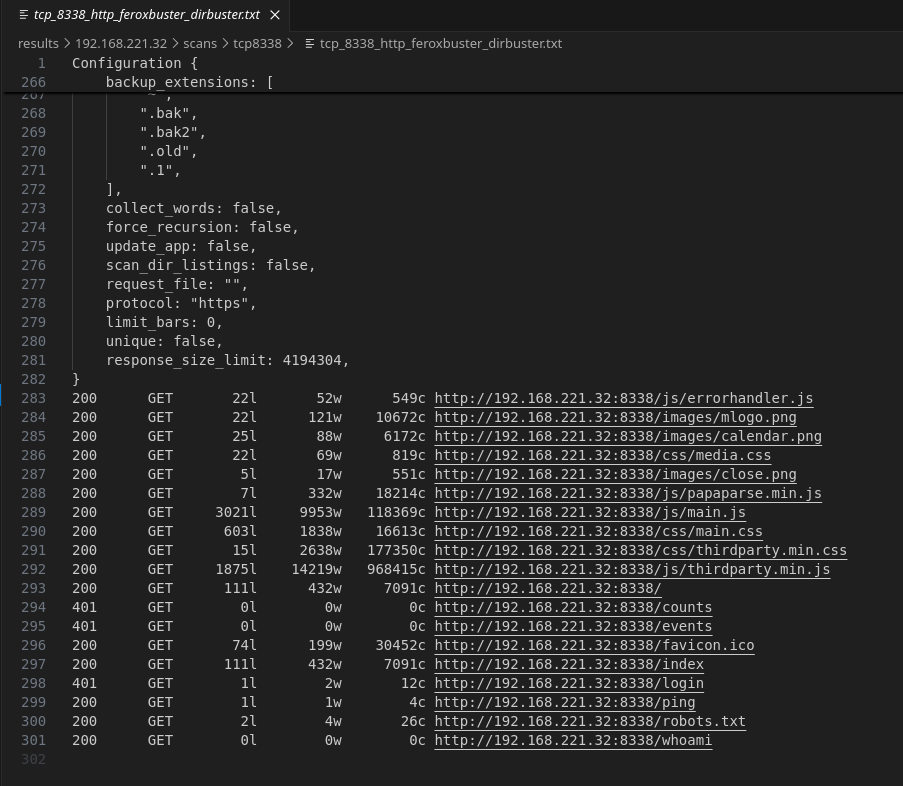Jump to sticky line 'backup_extensions: ['

coord(189,82)
